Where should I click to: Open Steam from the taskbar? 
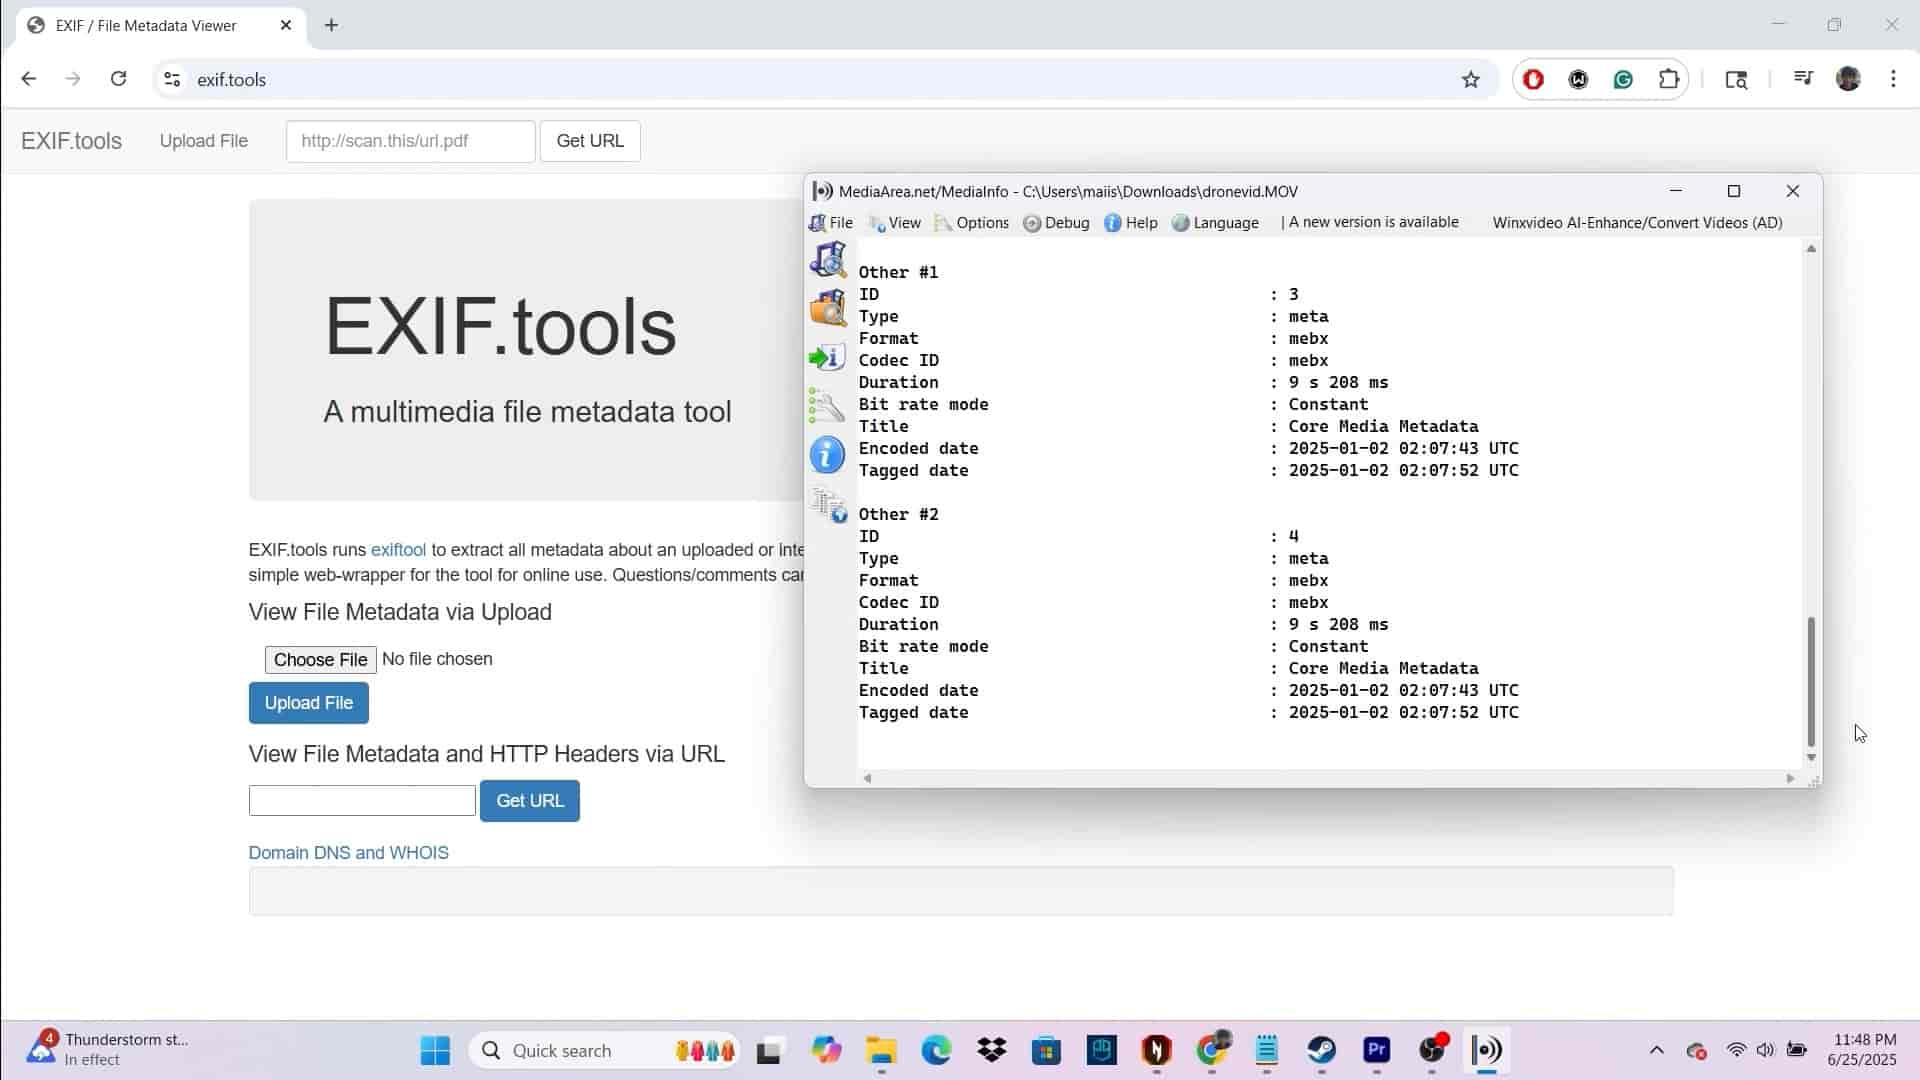(x=1322, y=1051)
